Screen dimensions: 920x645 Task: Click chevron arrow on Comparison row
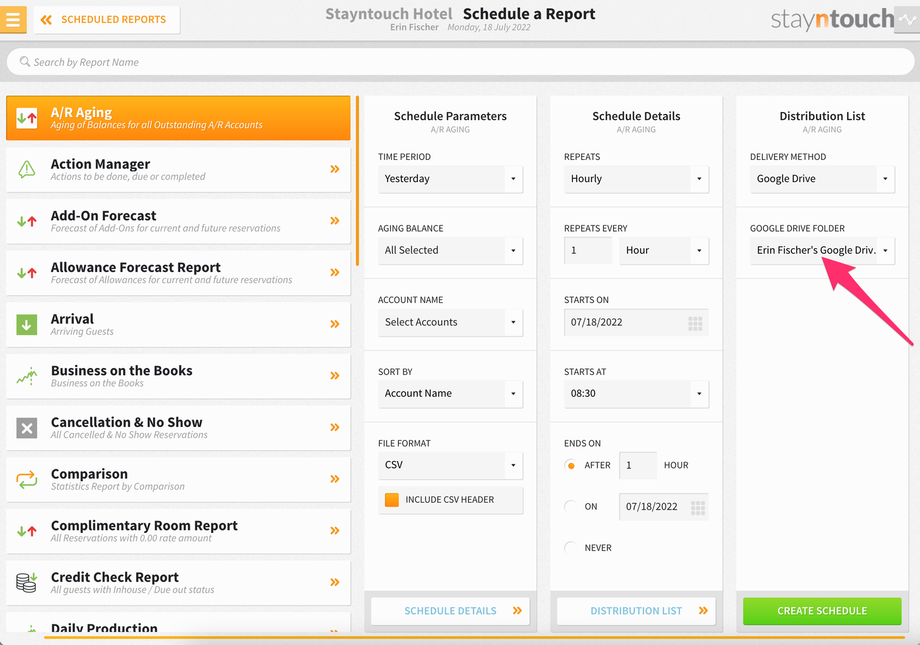point(334,479)
